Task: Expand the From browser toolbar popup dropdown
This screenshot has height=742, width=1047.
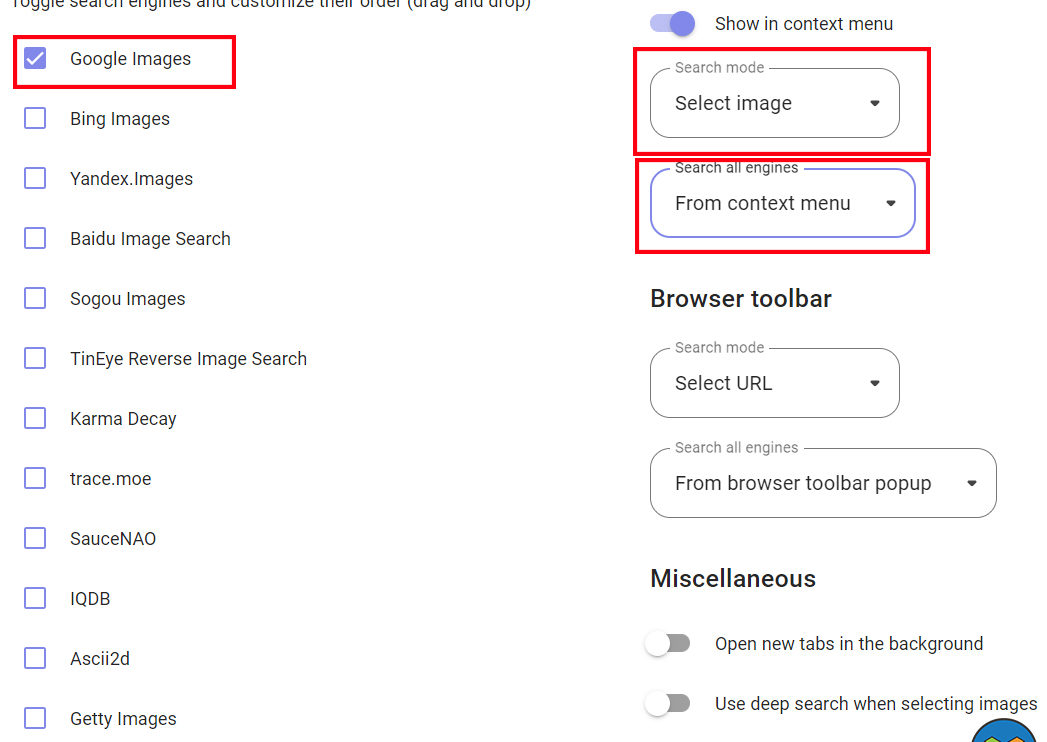Action: coord(822,483)
